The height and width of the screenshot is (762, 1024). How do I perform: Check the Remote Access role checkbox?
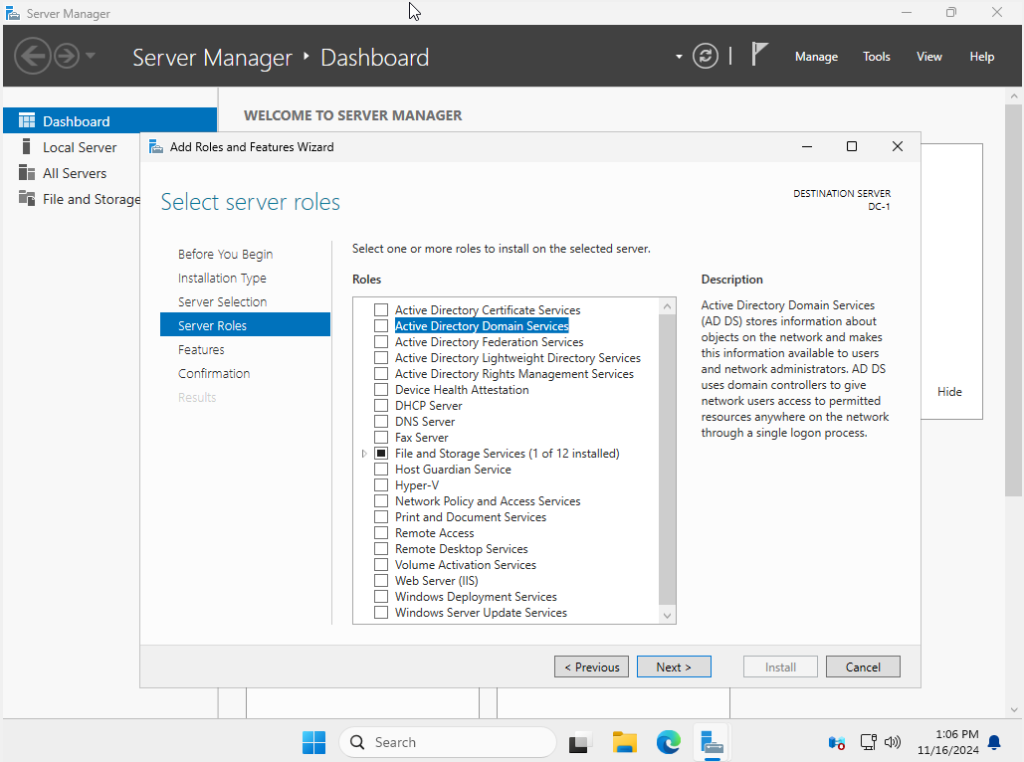[381, 533]
